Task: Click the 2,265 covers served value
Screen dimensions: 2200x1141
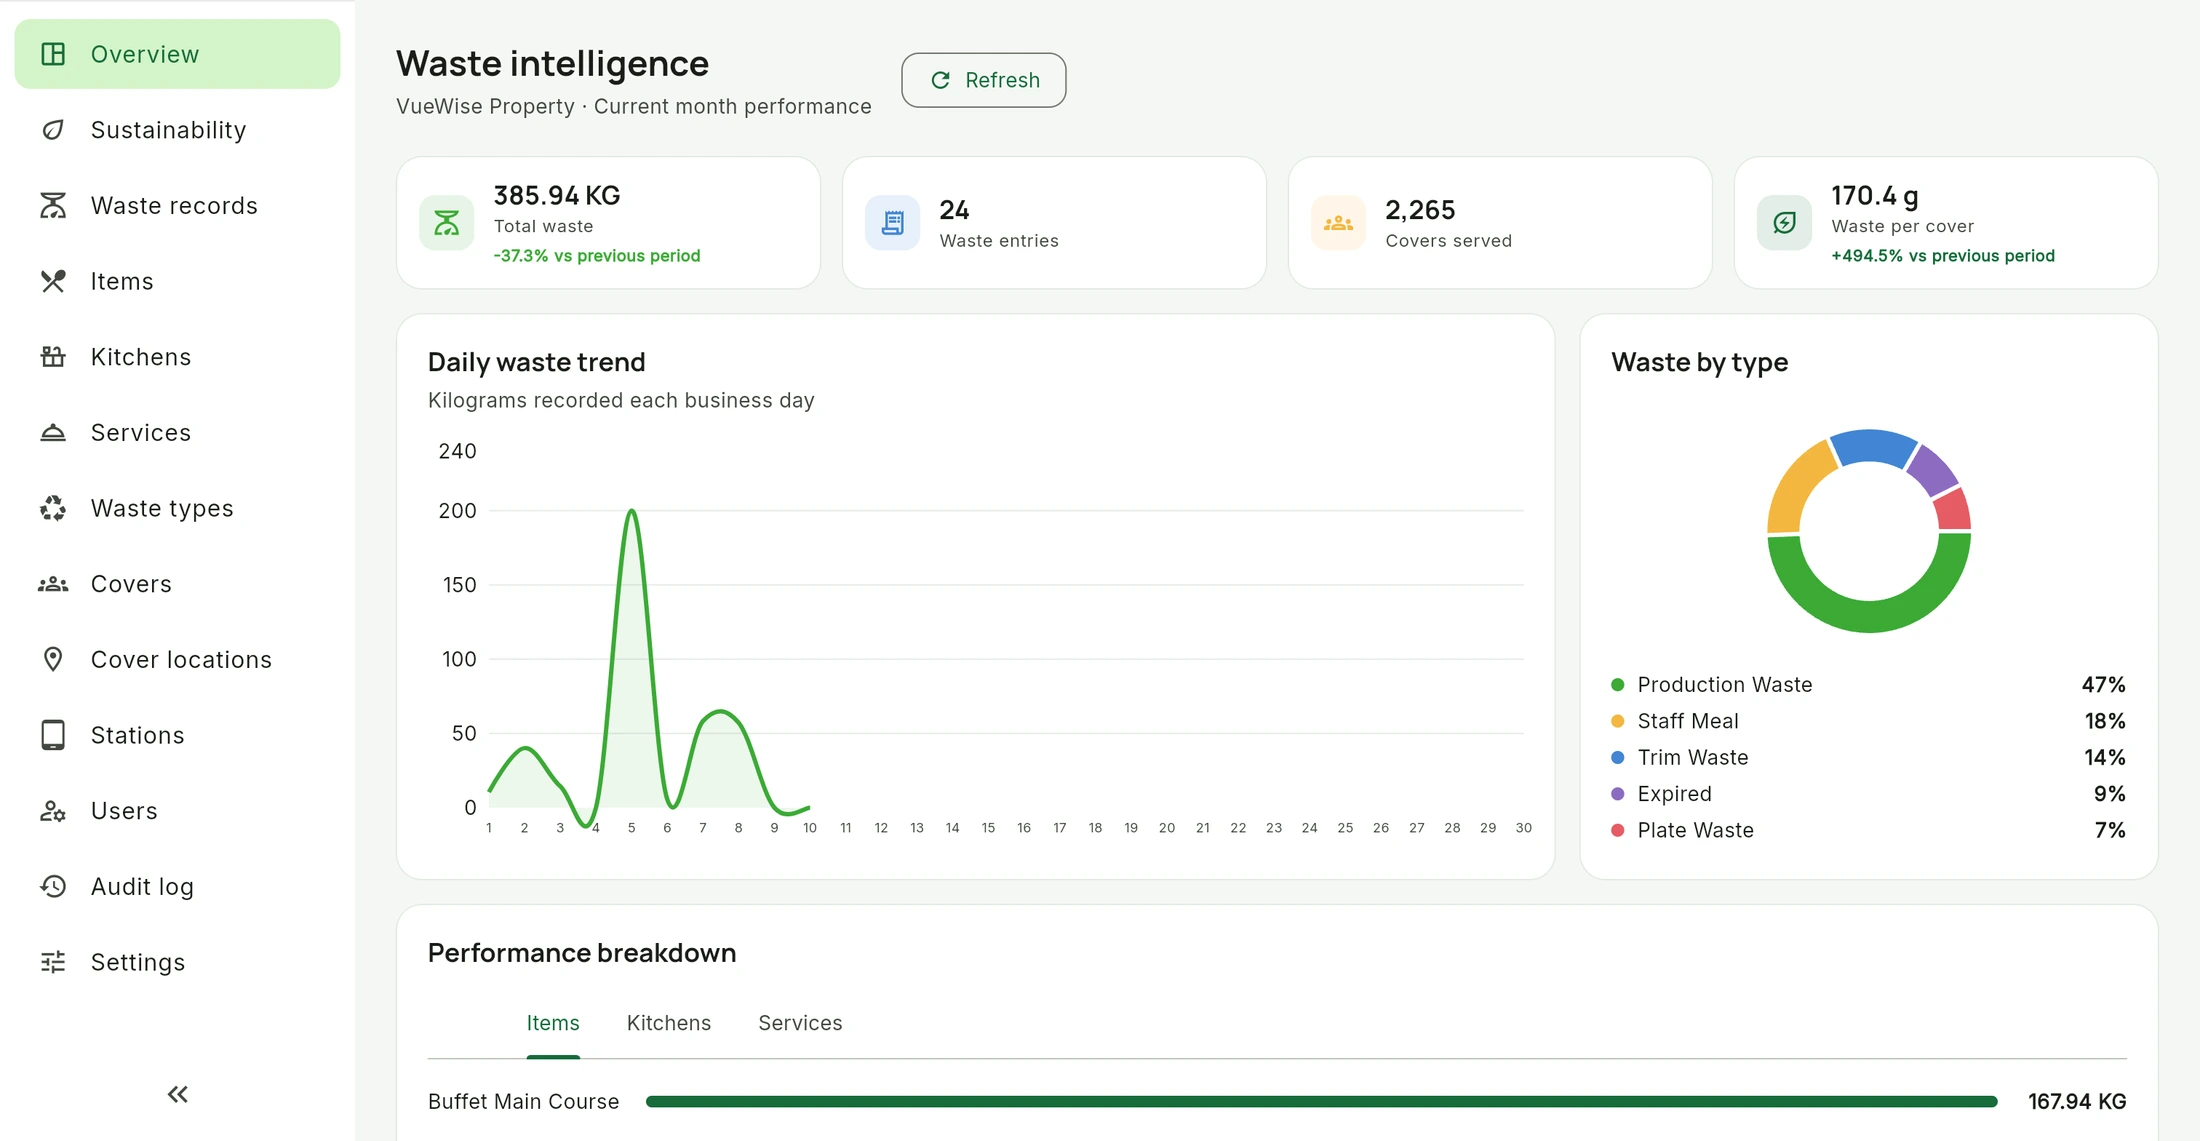Action: click(1420, 210)
